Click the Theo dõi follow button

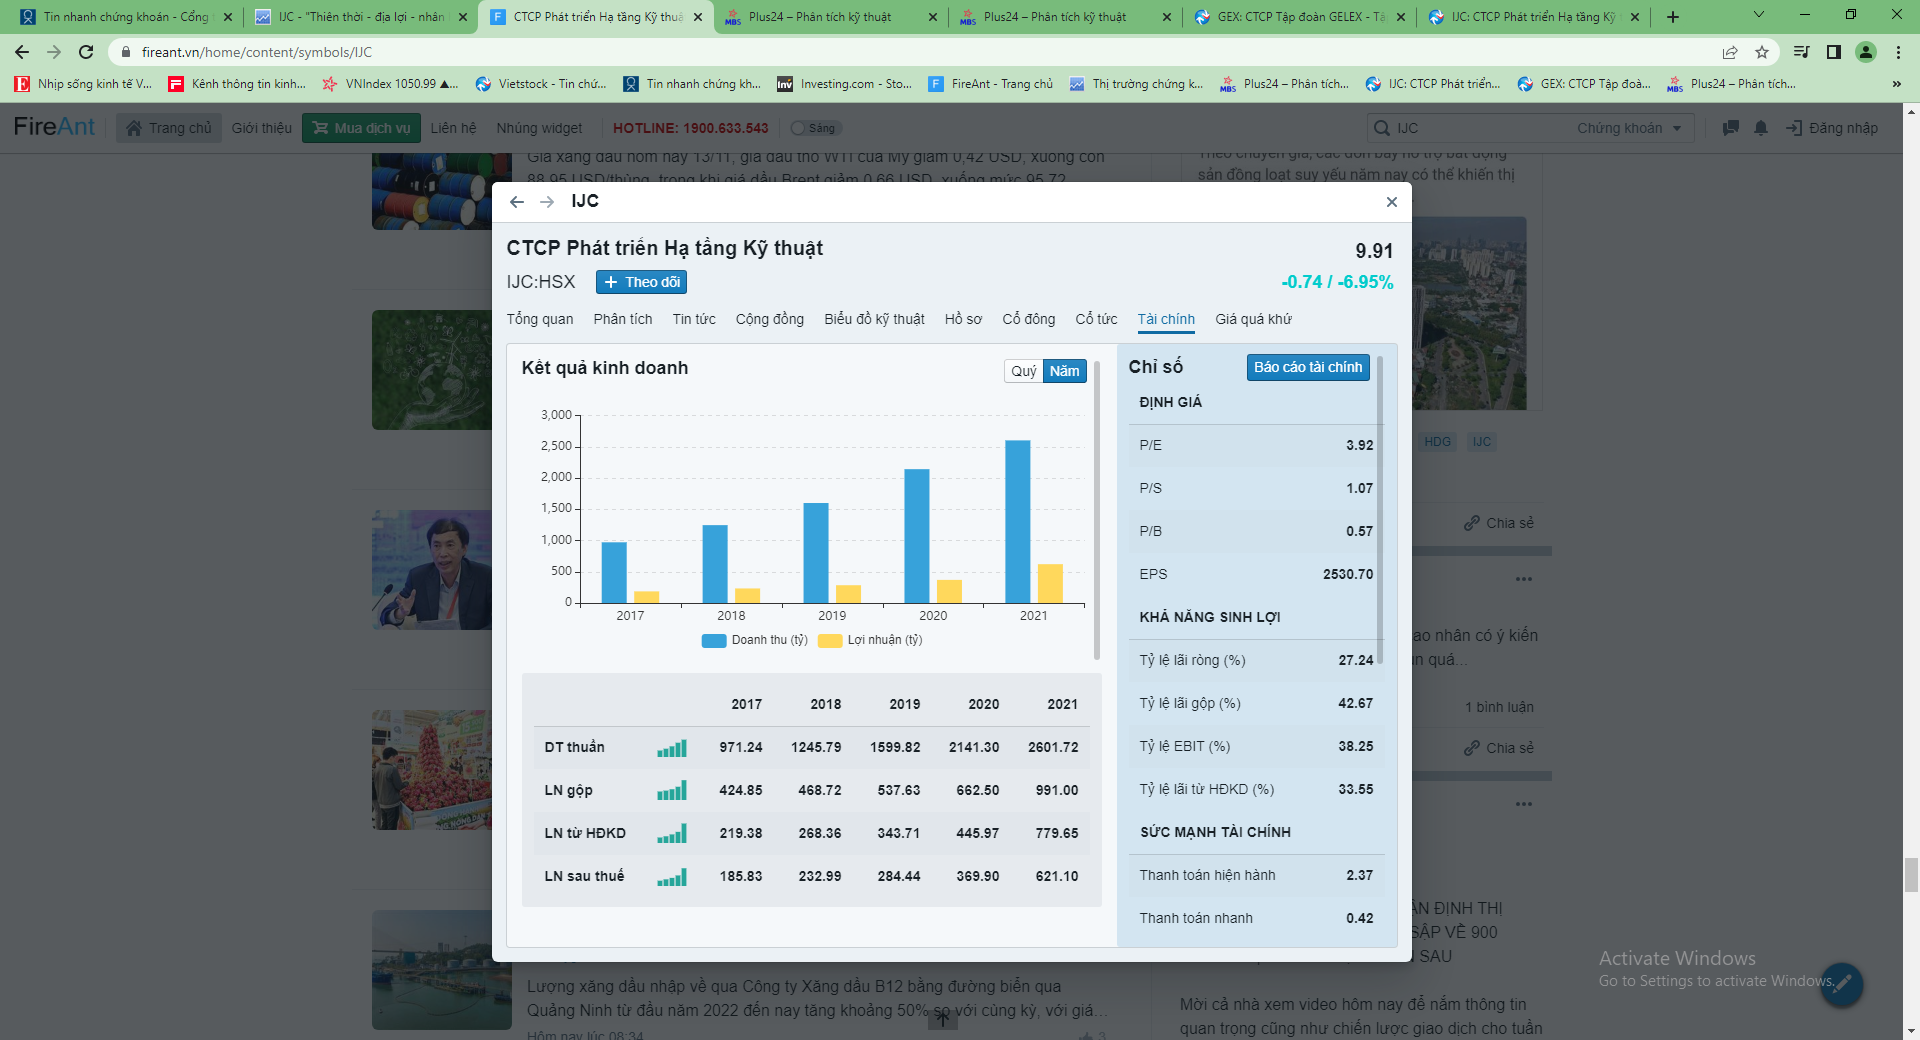641,282
